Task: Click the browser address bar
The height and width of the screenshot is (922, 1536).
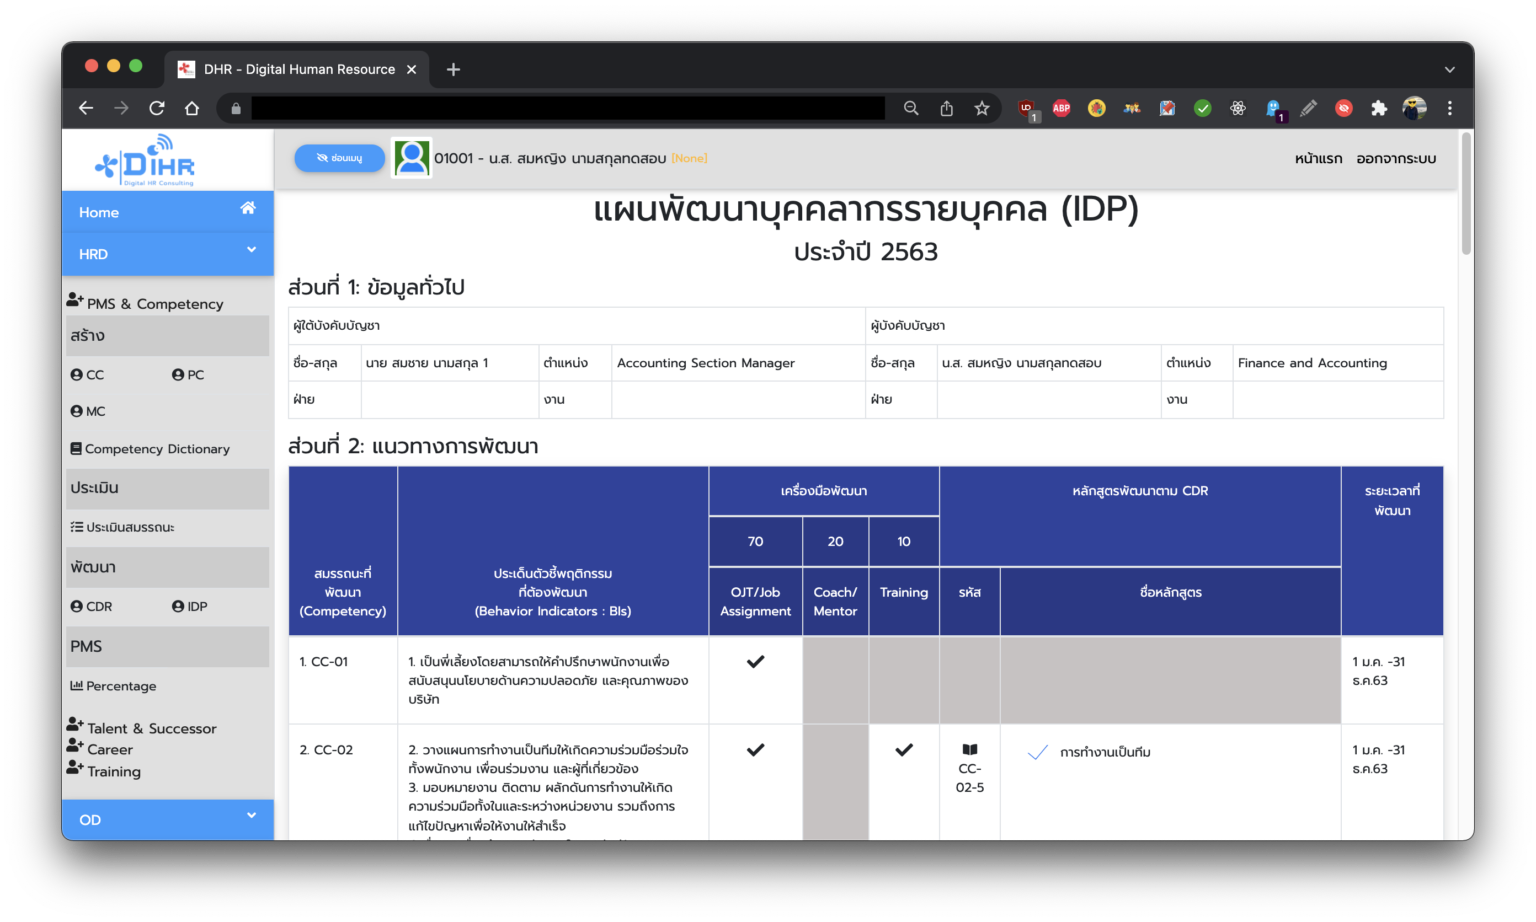Action: tap(567, 108)
